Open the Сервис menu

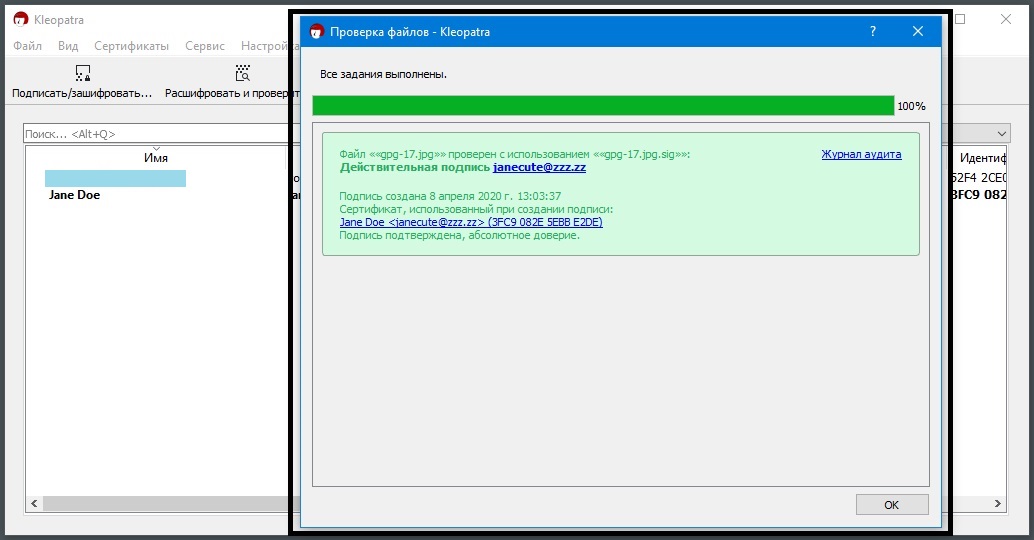coord(204,45)
